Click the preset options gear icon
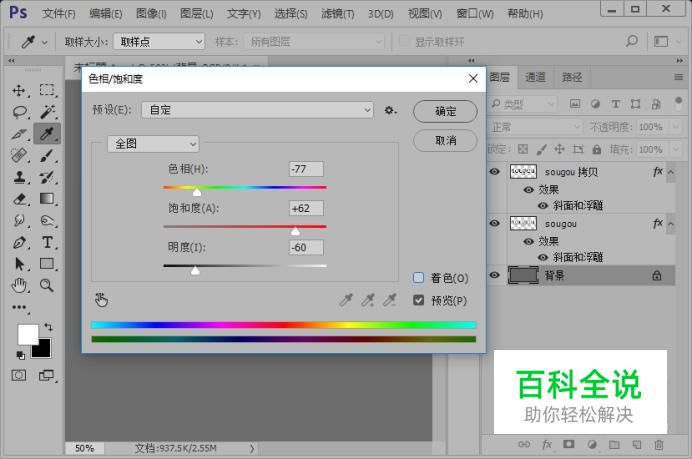The height and width of the screenshot is (459, 692). 390,110
